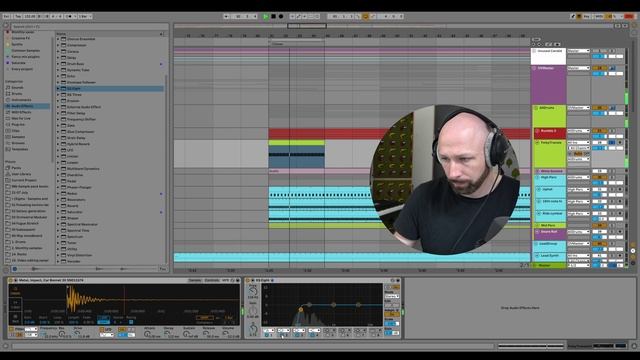Click the Saturator device icon
Screen dimensions: 640x360
(x=64, y=212)
